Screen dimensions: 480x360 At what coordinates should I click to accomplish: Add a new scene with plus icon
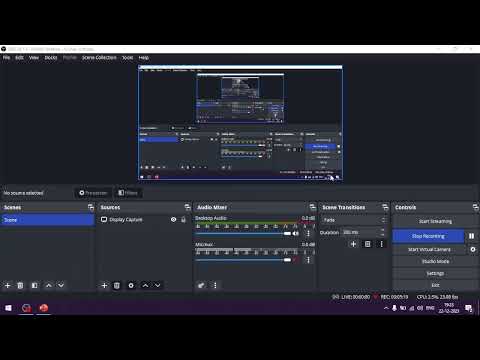tap(7, 285)
